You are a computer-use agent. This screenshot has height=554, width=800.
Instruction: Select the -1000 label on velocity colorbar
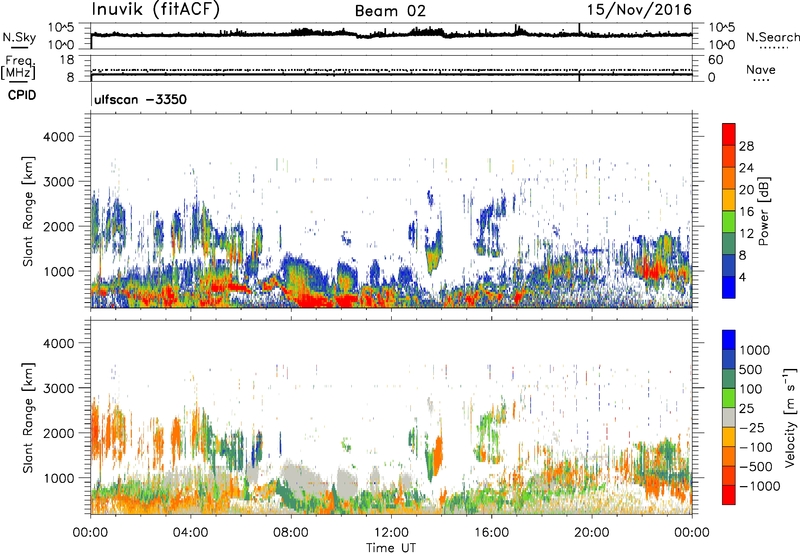click(759, 486)
